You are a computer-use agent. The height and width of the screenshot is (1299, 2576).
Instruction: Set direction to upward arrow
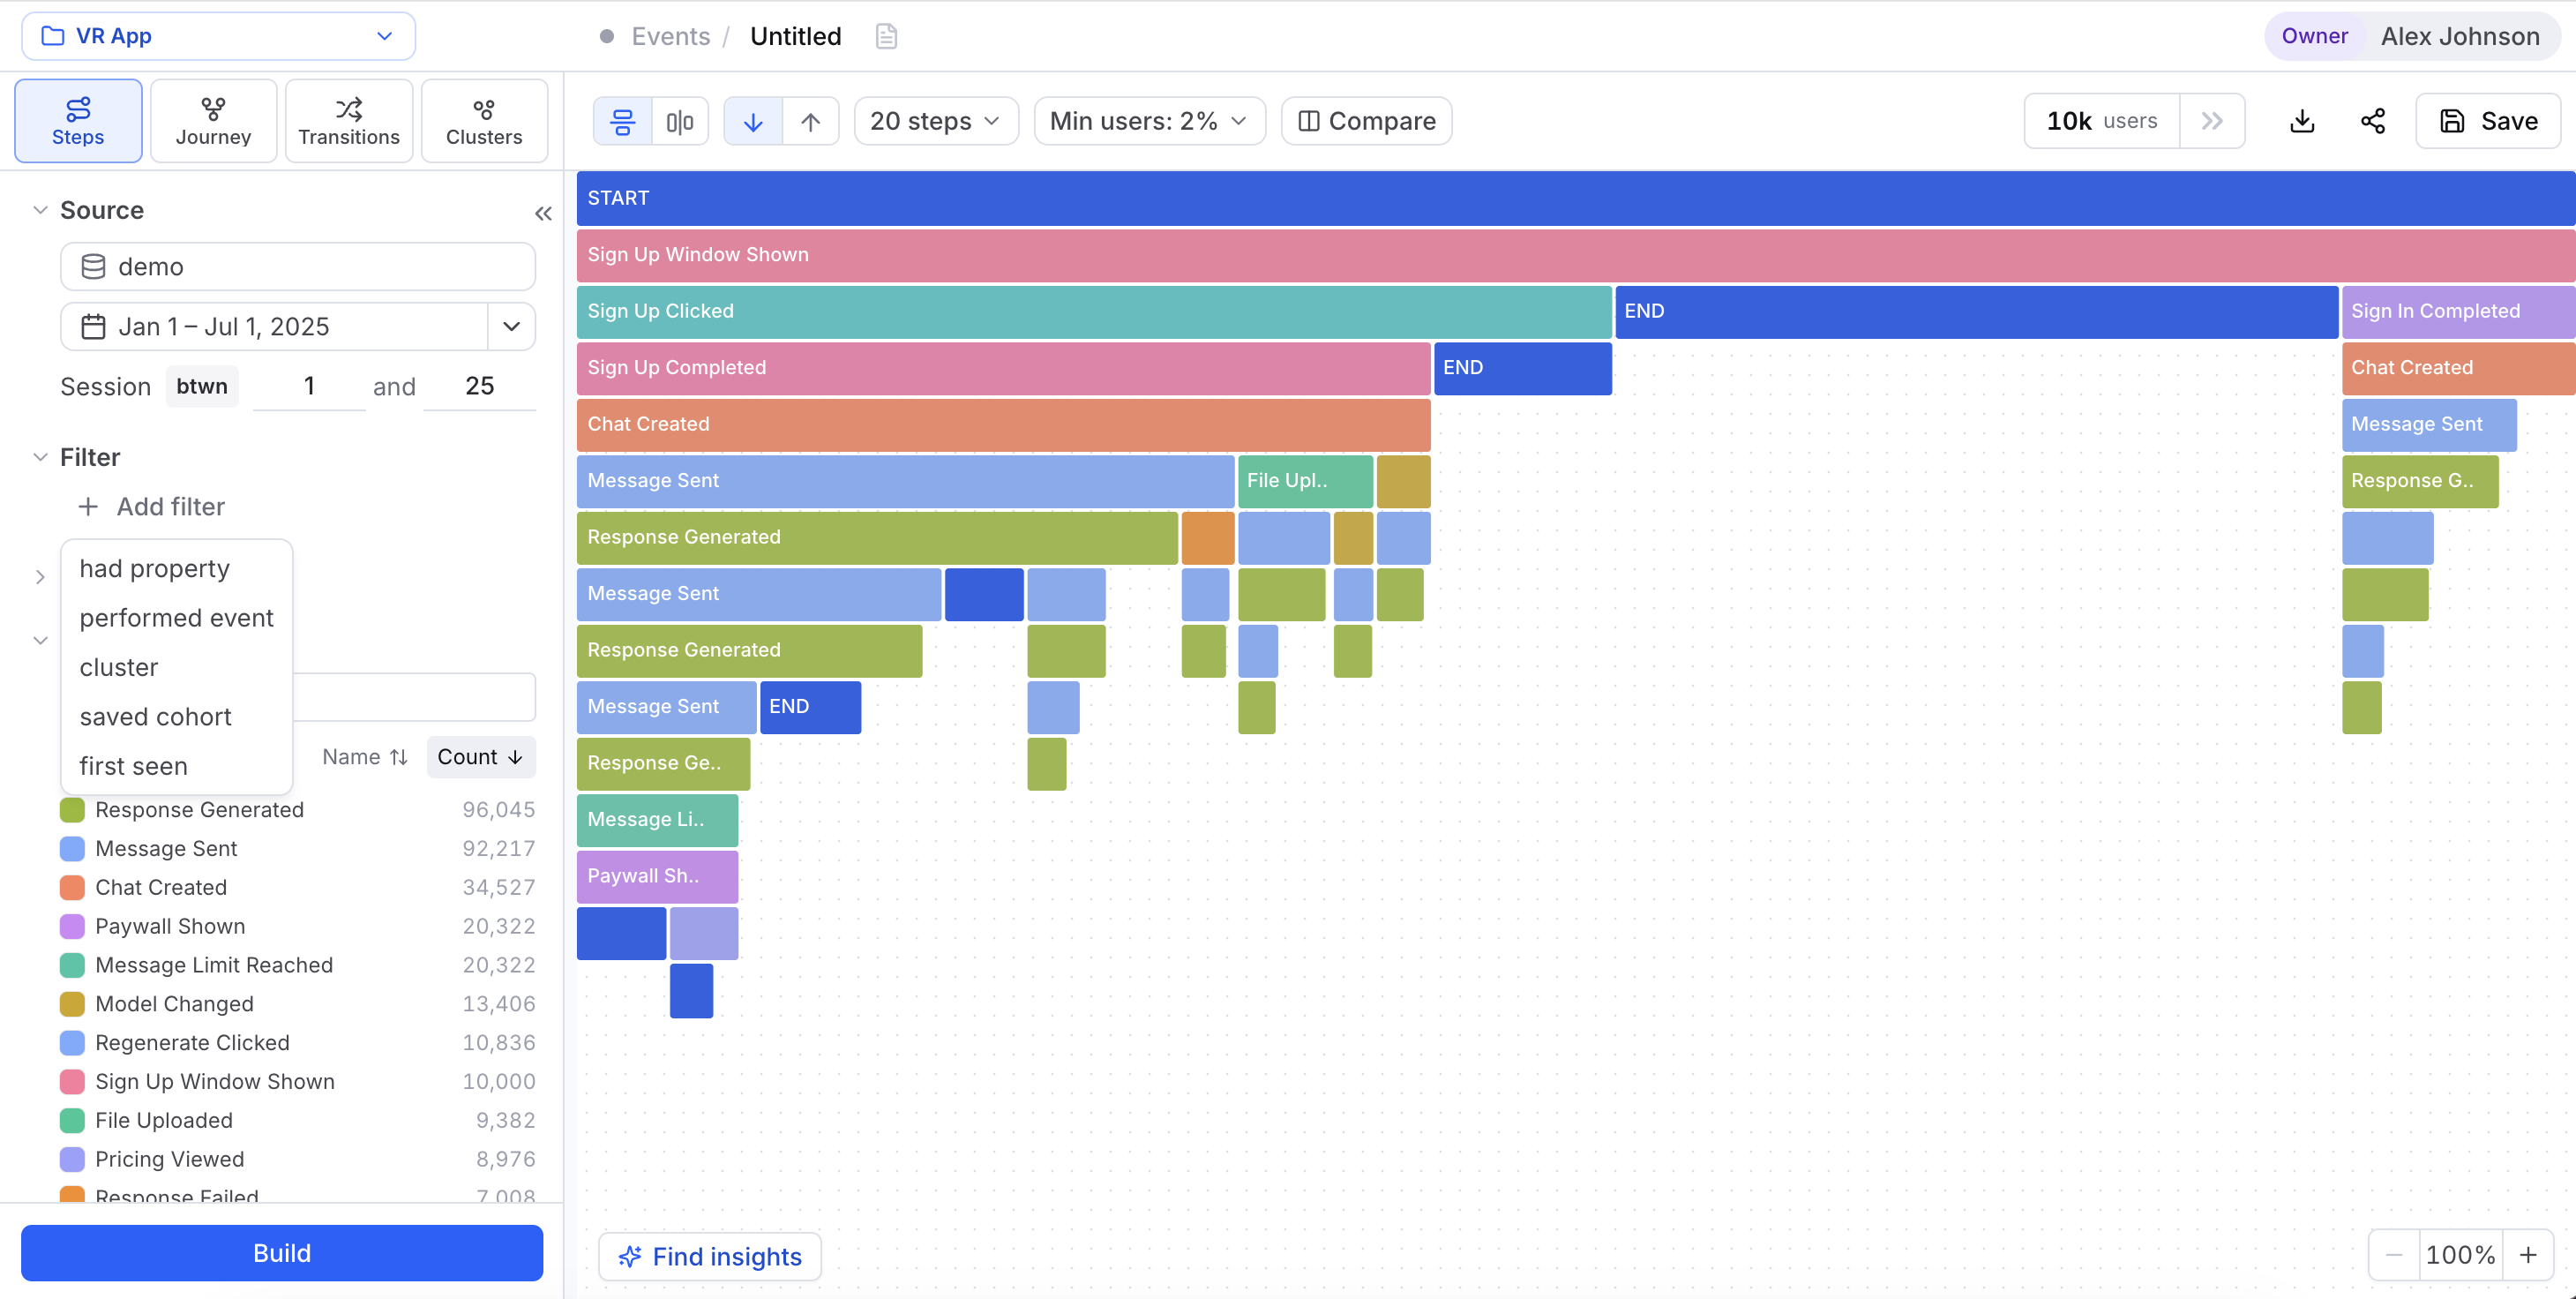click(811, 121)
